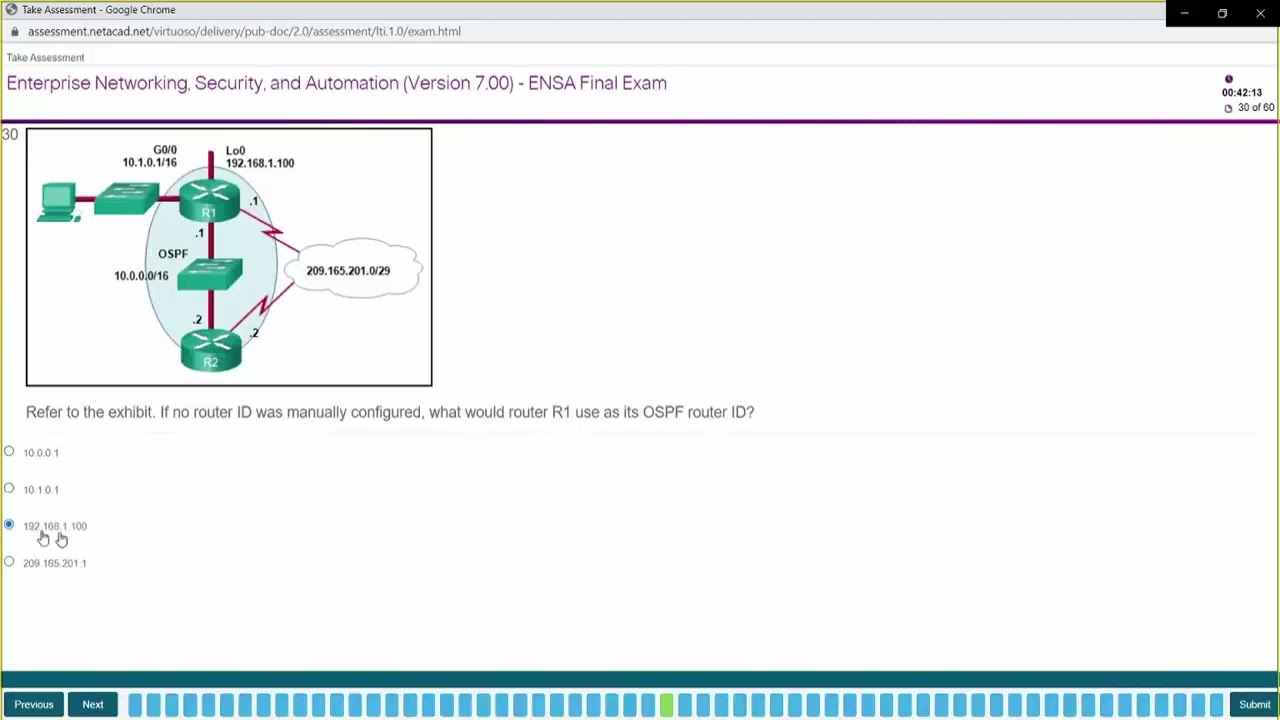Screen dimensions: 1280x720
Task: Close the Chrome window
Action: point(1260,13)
